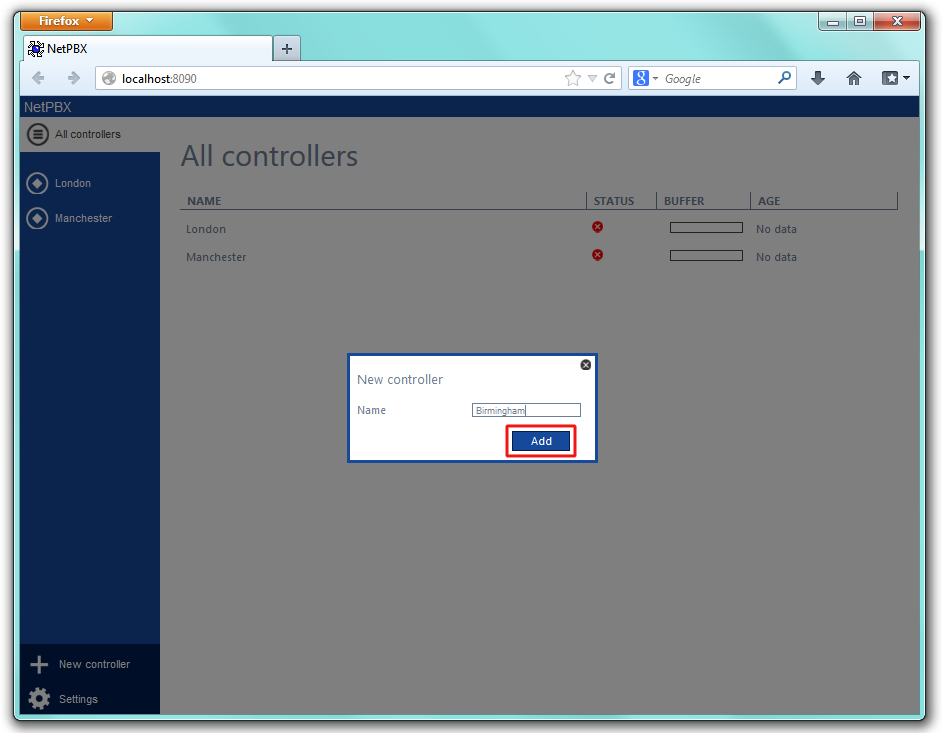The image size is (942, 733).
Task: Click the London red error status icon
Action: tap(598, 227)
